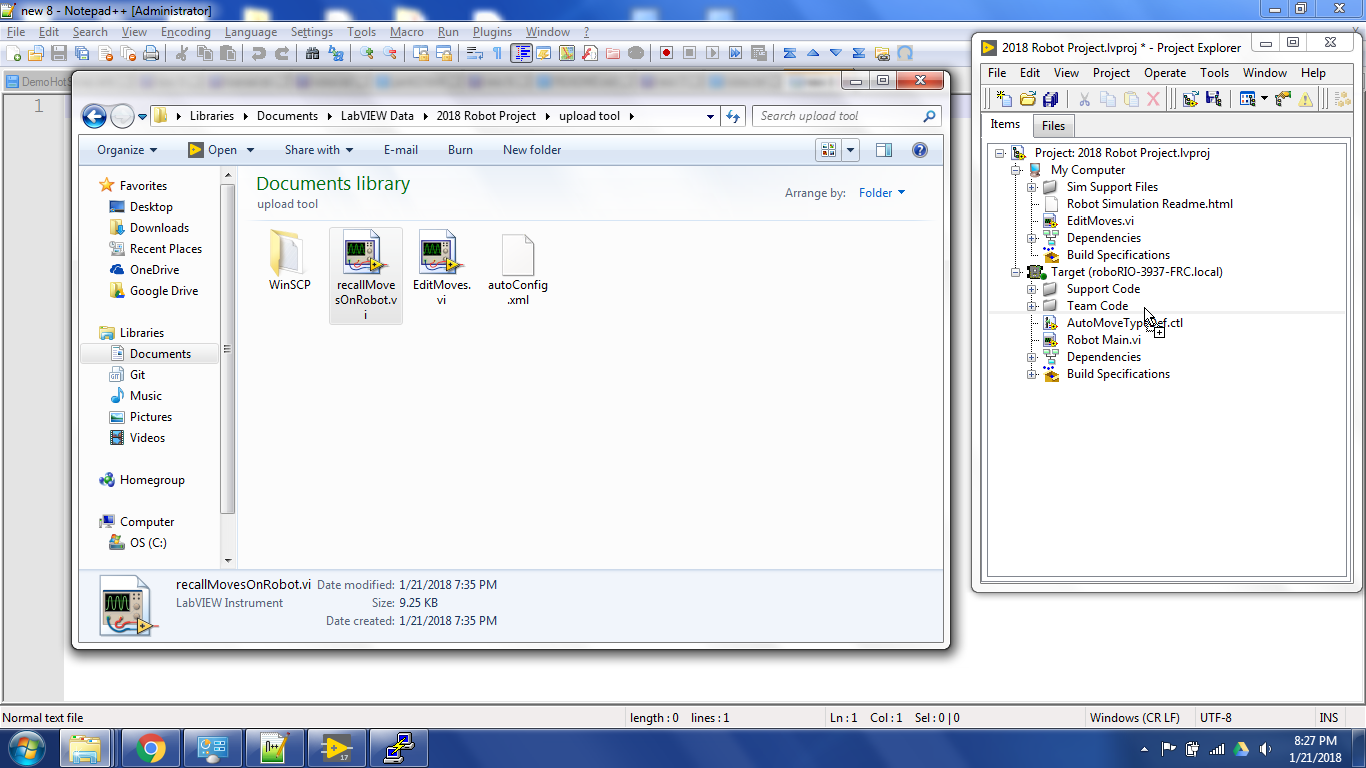
Task: Open the Arrange by Folder dropdown
Action: [x=881, y=193]
